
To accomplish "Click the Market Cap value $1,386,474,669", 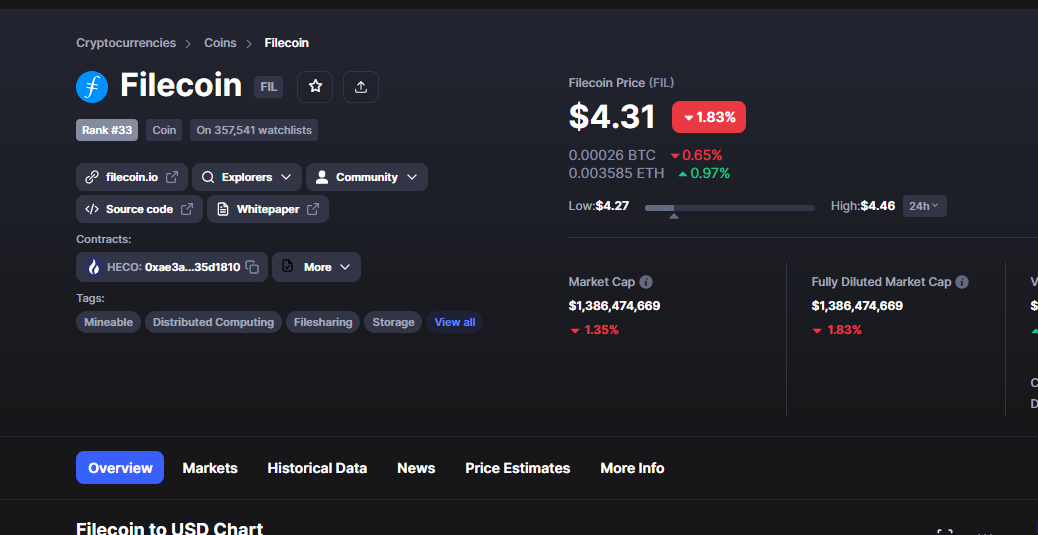I will point(614,306).
